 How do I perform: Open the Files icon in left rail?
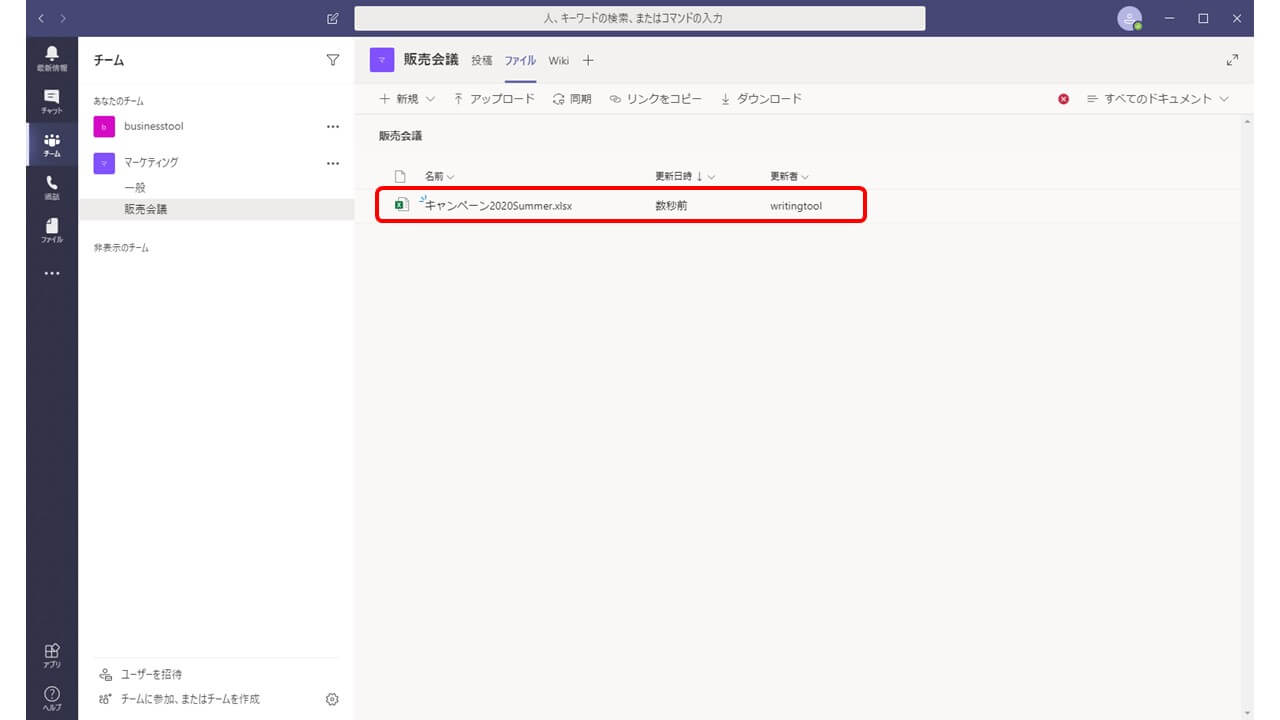tap(52, 230)
